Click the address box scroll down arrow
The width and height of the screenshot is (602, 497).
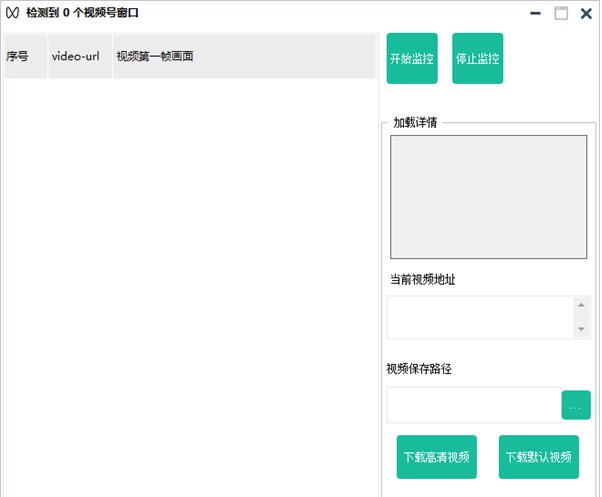click(581, 329)
